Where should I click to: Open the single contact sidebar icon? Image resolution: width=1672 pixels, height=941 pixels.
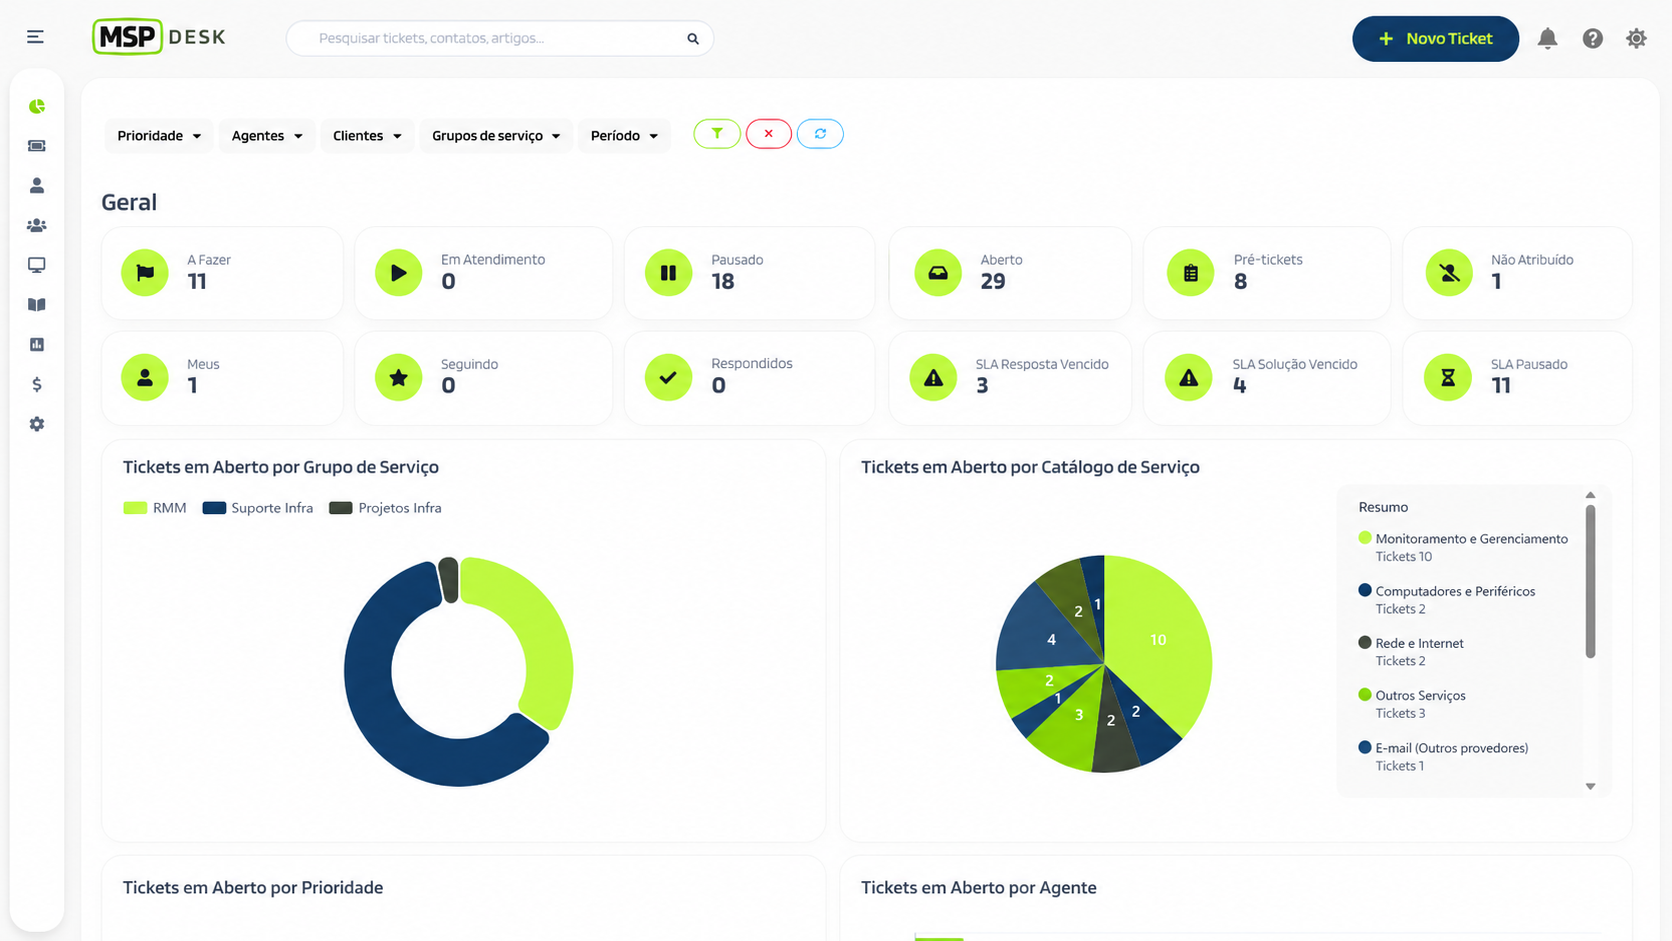coord(37,185)
